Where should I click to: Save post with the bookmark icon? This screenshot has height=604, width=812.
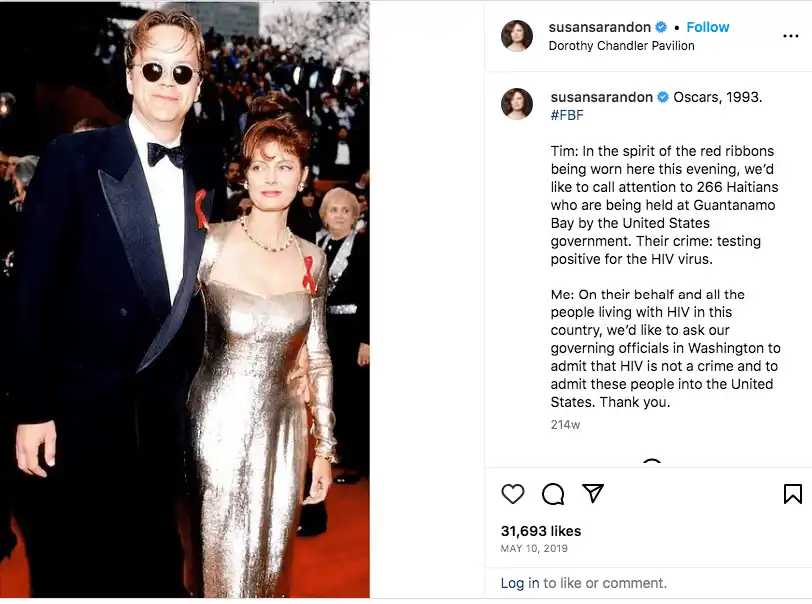pos(792,493)
